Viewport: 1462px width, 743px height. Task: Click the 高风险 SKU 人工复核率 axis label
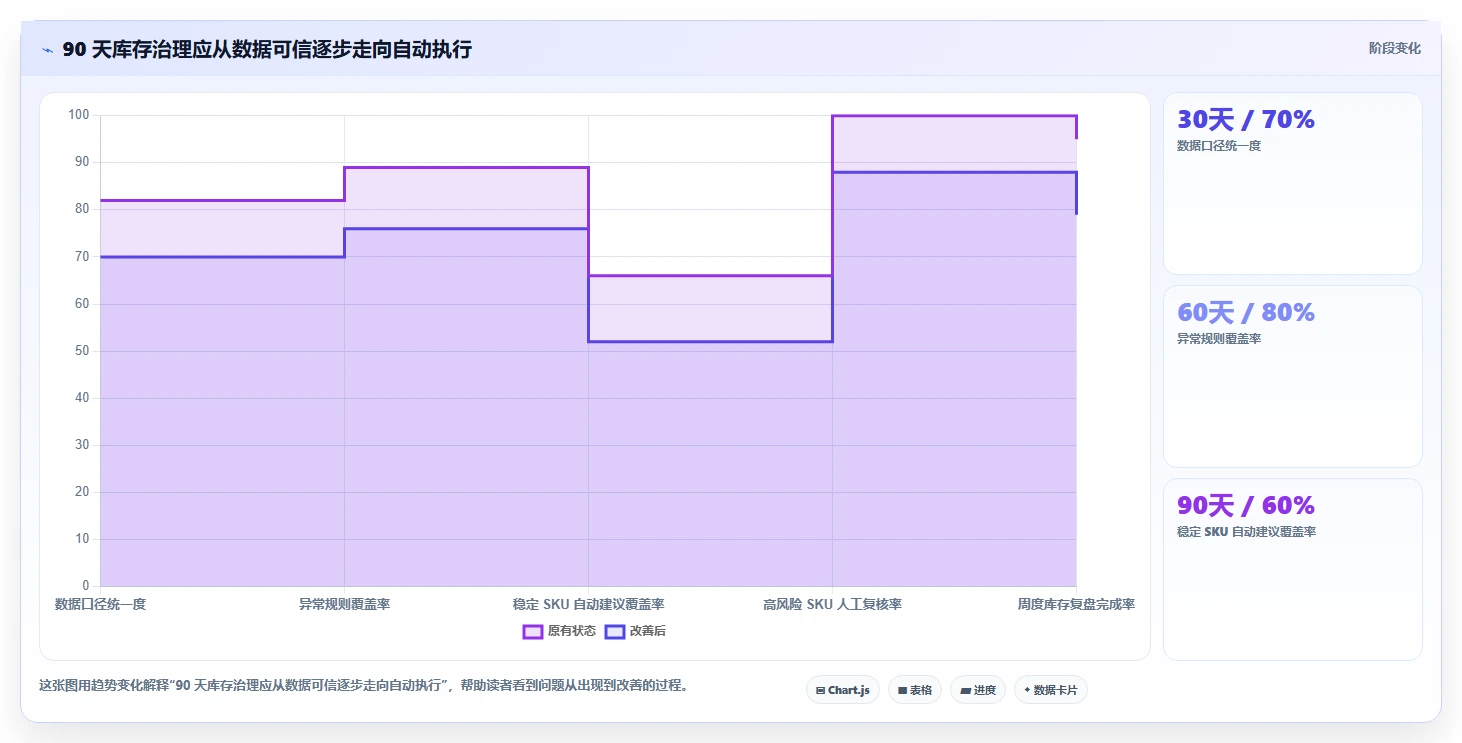pyautogui.click(x=832, y=604)
